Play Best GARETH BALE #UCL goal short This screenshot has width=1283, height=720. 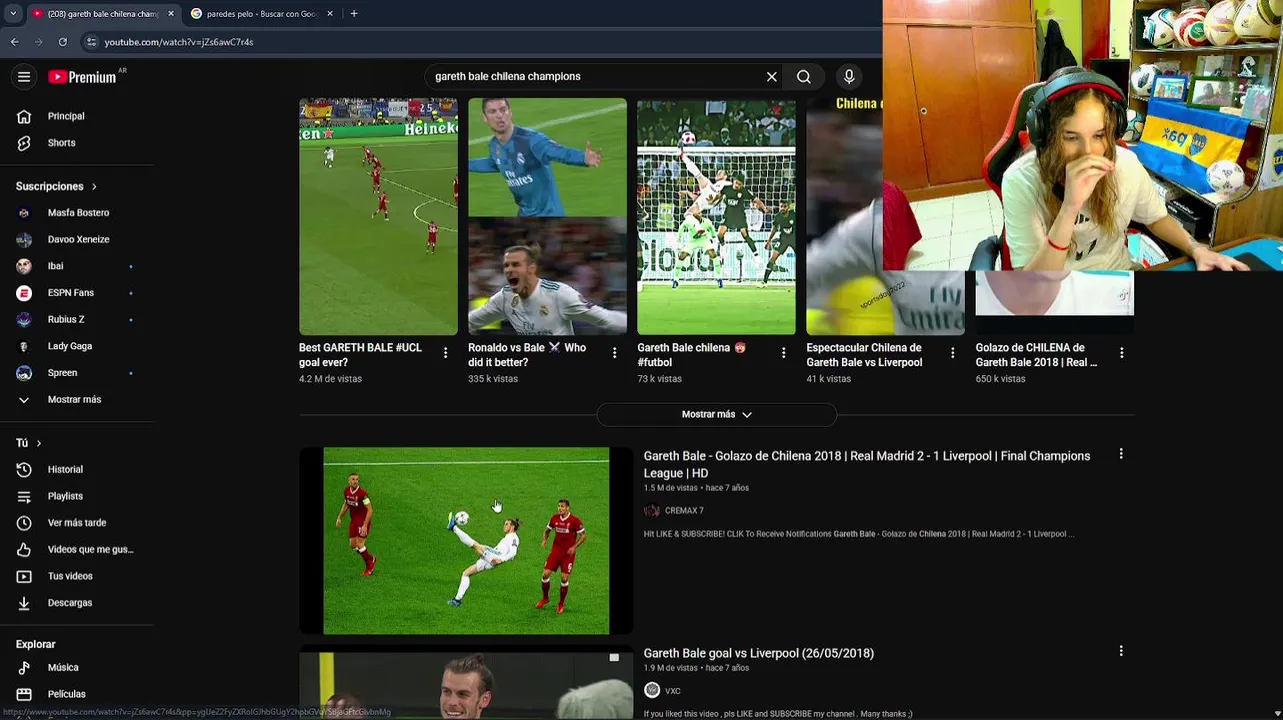pyautogui.click(x=378, y=216)
